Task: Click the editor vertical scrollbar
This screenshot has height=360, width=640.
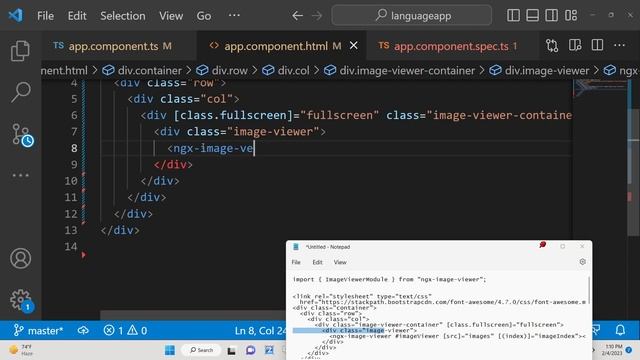Action: [x=633, y=171]
